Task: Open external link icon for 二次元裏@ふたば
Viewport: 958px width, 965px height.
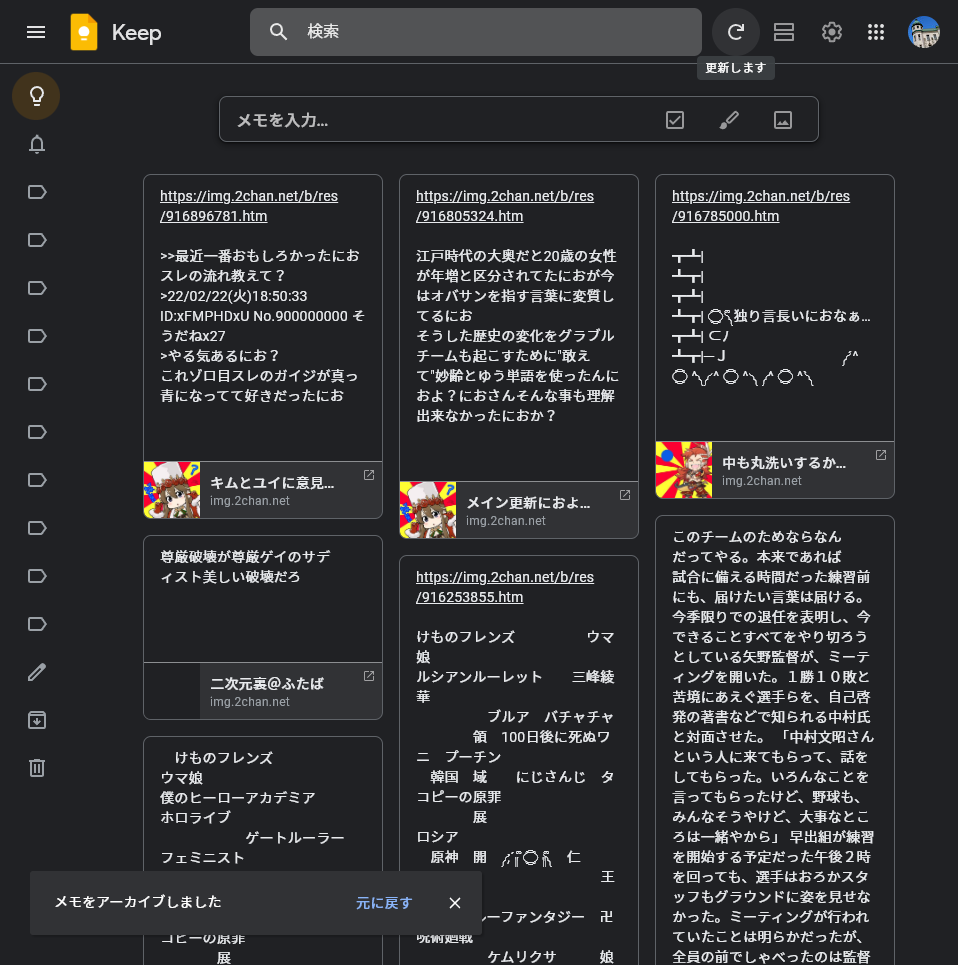Action: click(x=369, y=676)
